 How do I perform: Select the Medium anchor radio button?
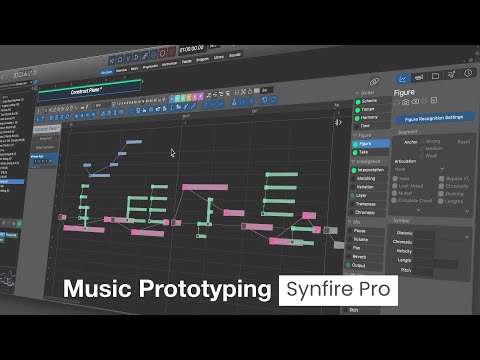coord(423,149)
